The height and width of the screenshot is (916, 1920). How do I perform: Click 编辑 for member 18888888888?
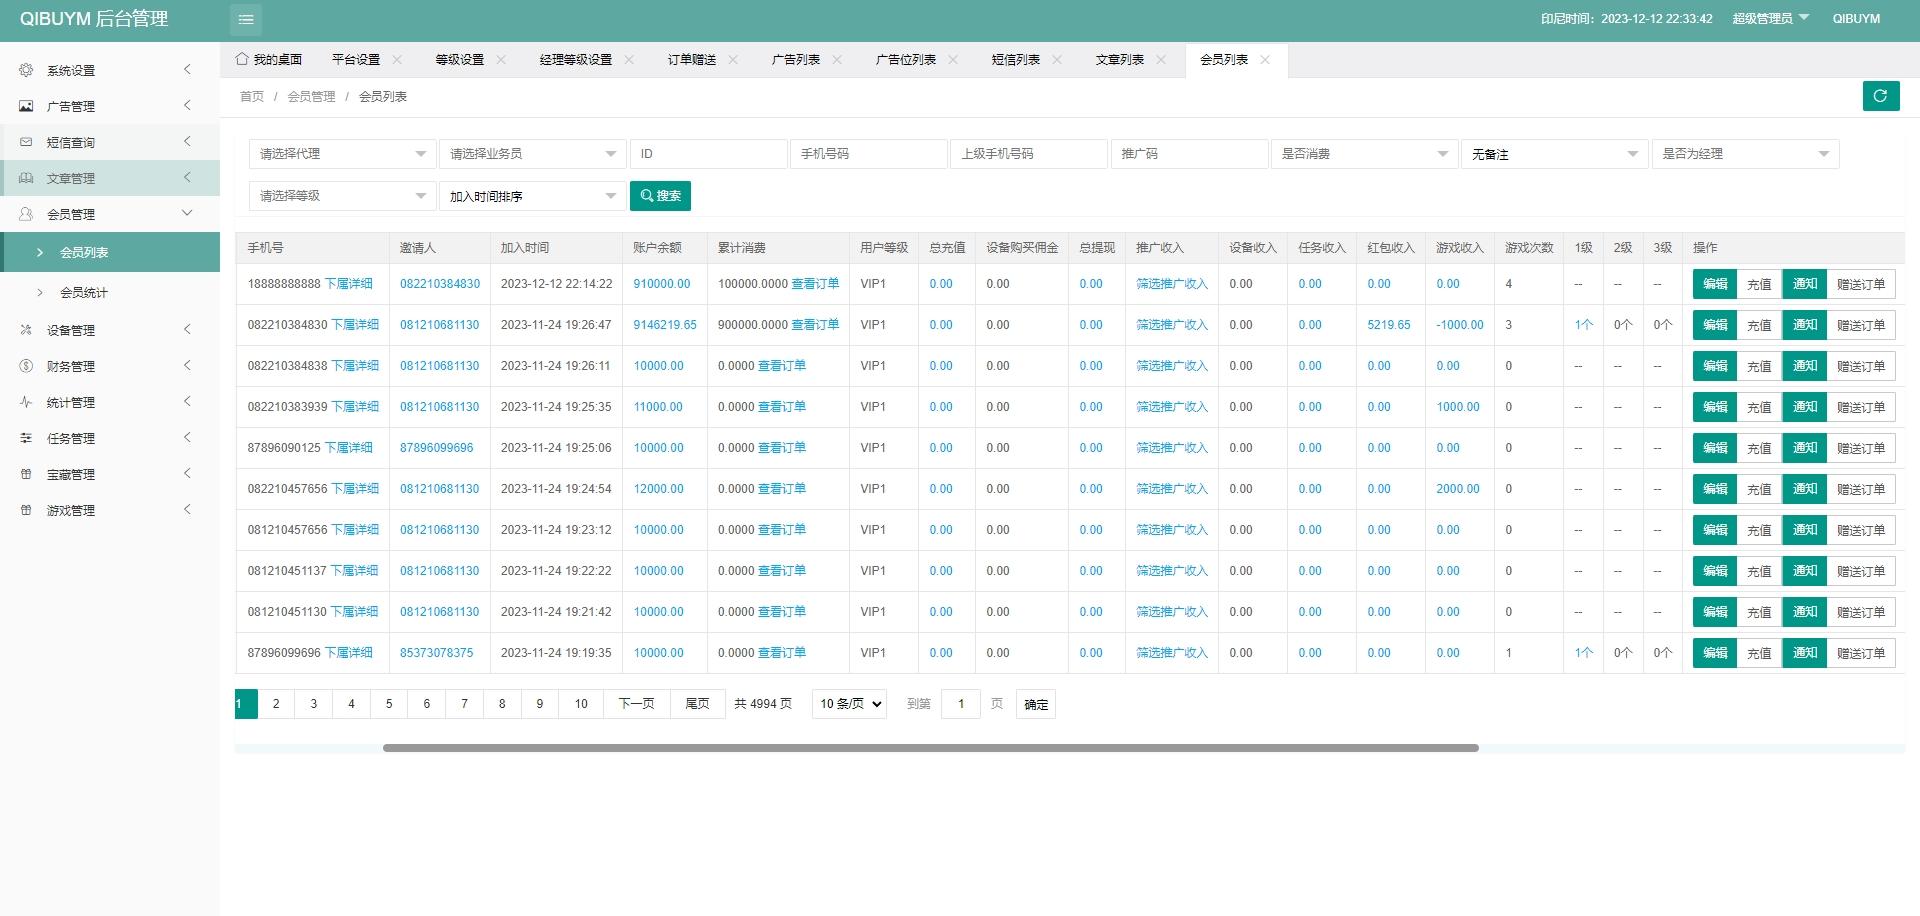click(x=1714, y=284)
